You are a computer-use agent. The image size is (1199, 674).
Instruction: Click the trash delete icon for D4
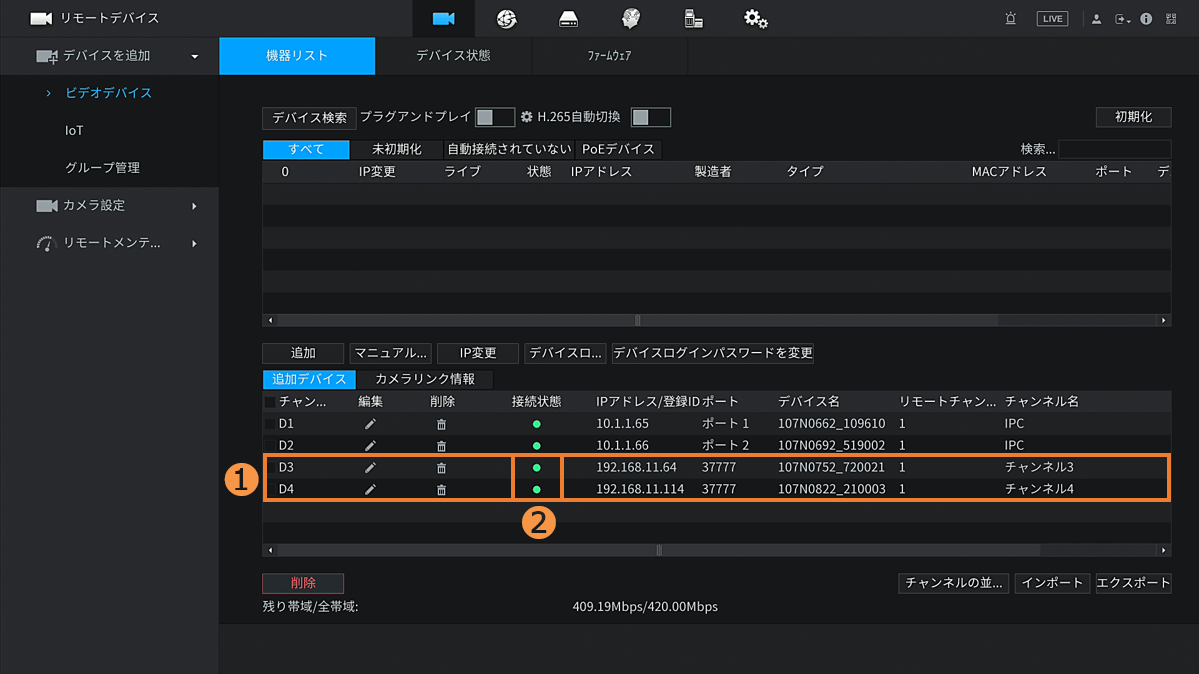(x=441, y=490)
